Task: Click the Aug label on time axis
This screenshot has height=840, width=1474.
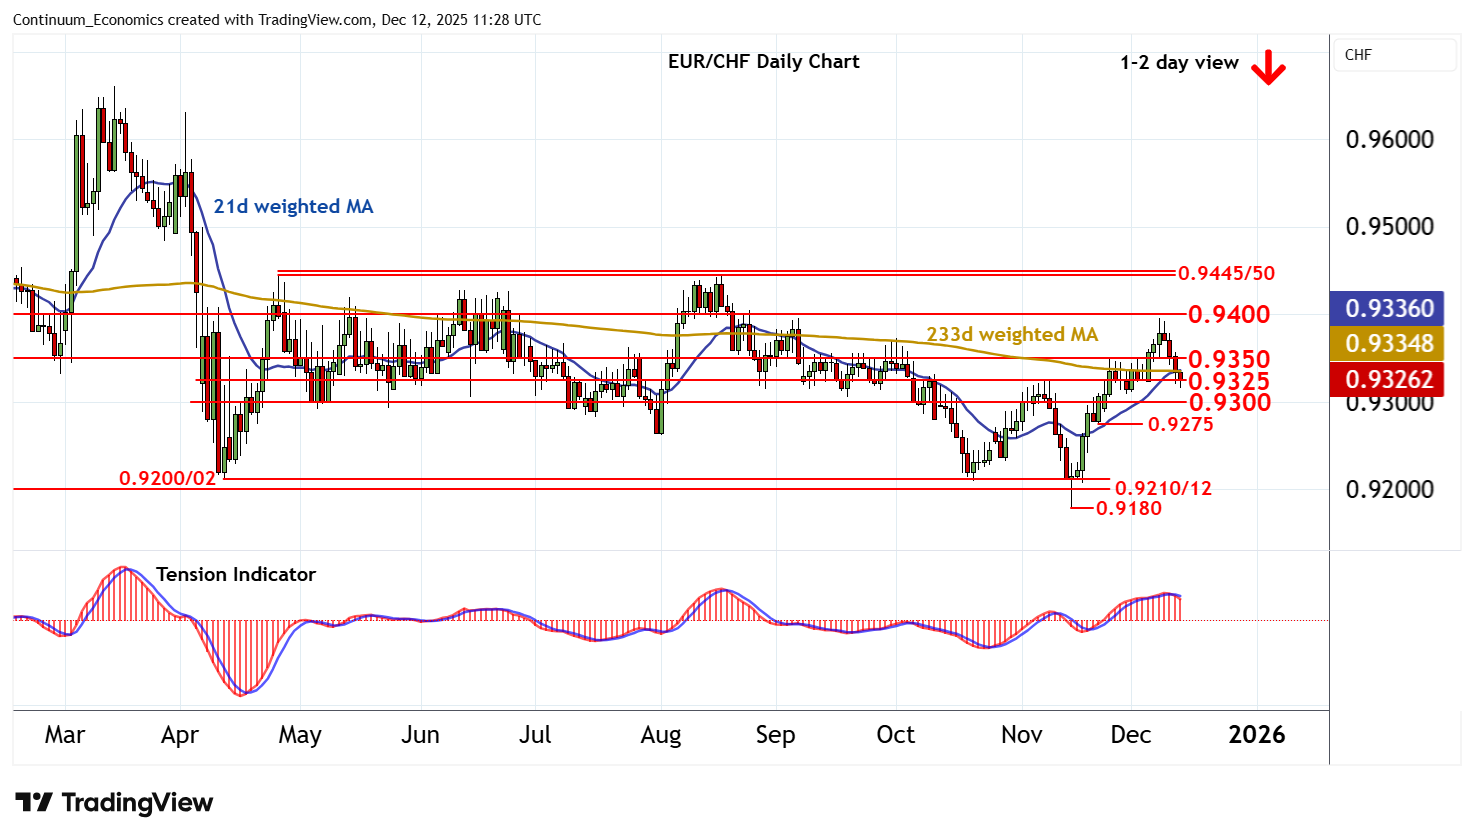Action: pyautogui.click(x=660, y=735)
